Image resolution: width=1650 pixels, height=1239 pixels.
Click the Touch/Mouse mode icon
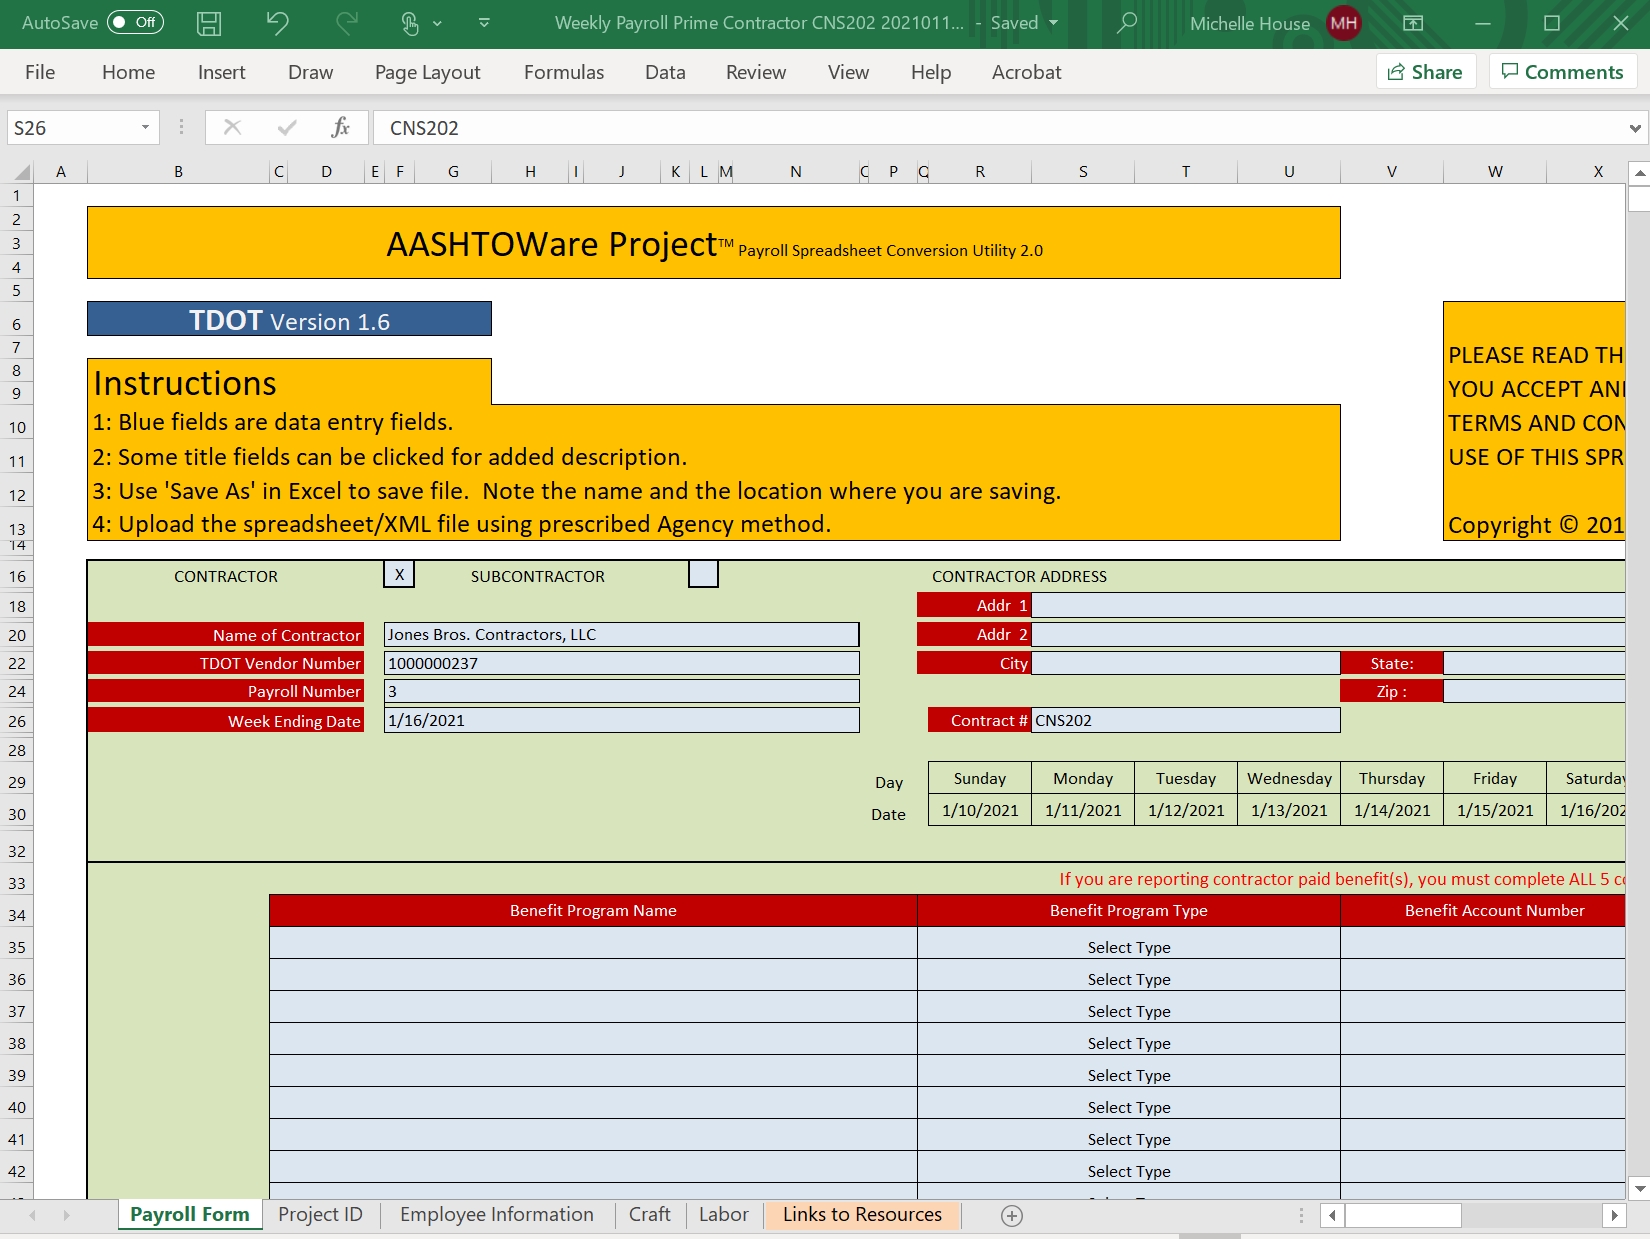coord(410,23)
